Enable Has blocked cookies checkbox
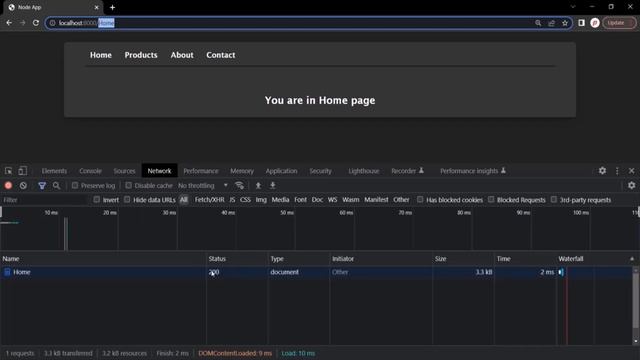Screen dimensions: 640x360 pos(420,200)
